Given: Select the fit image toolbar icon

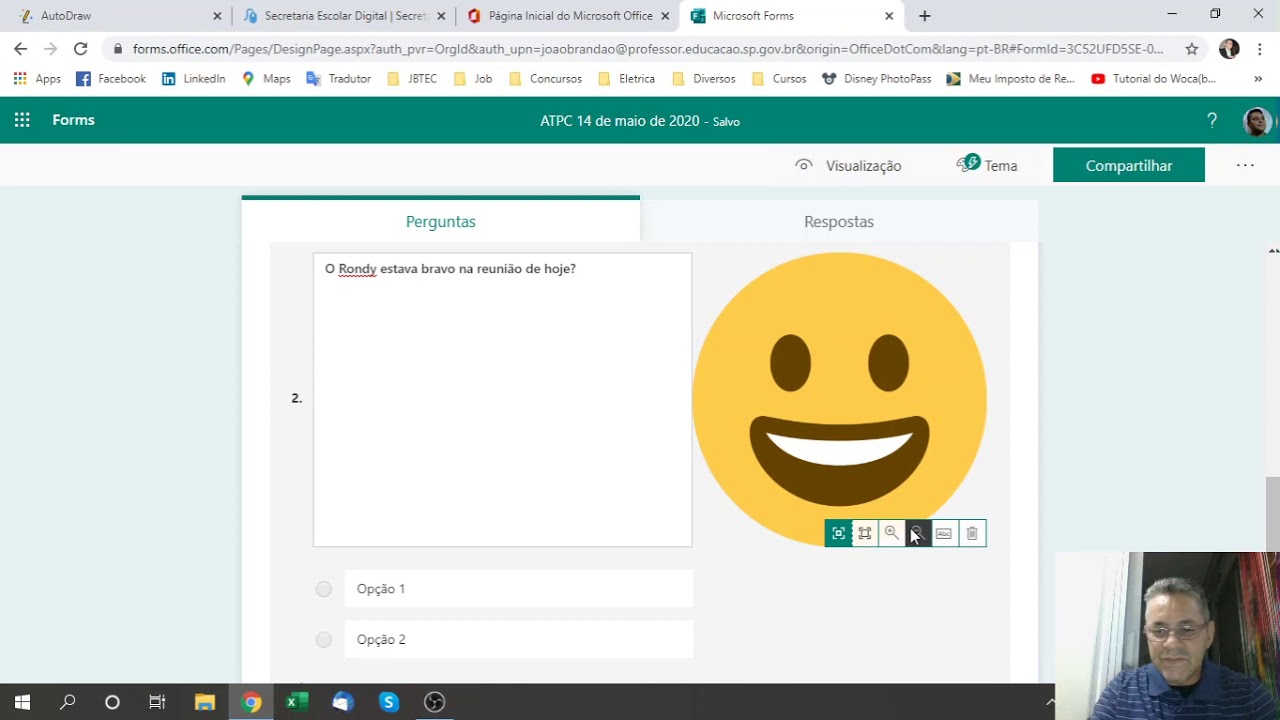Looking at the screenshot, I should pyautogui.click(x=838, y=533).
